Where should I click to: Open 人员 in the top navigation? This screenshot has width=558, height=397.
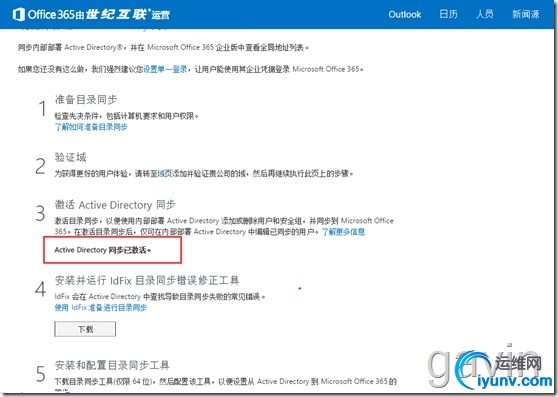tap(485, 14)
